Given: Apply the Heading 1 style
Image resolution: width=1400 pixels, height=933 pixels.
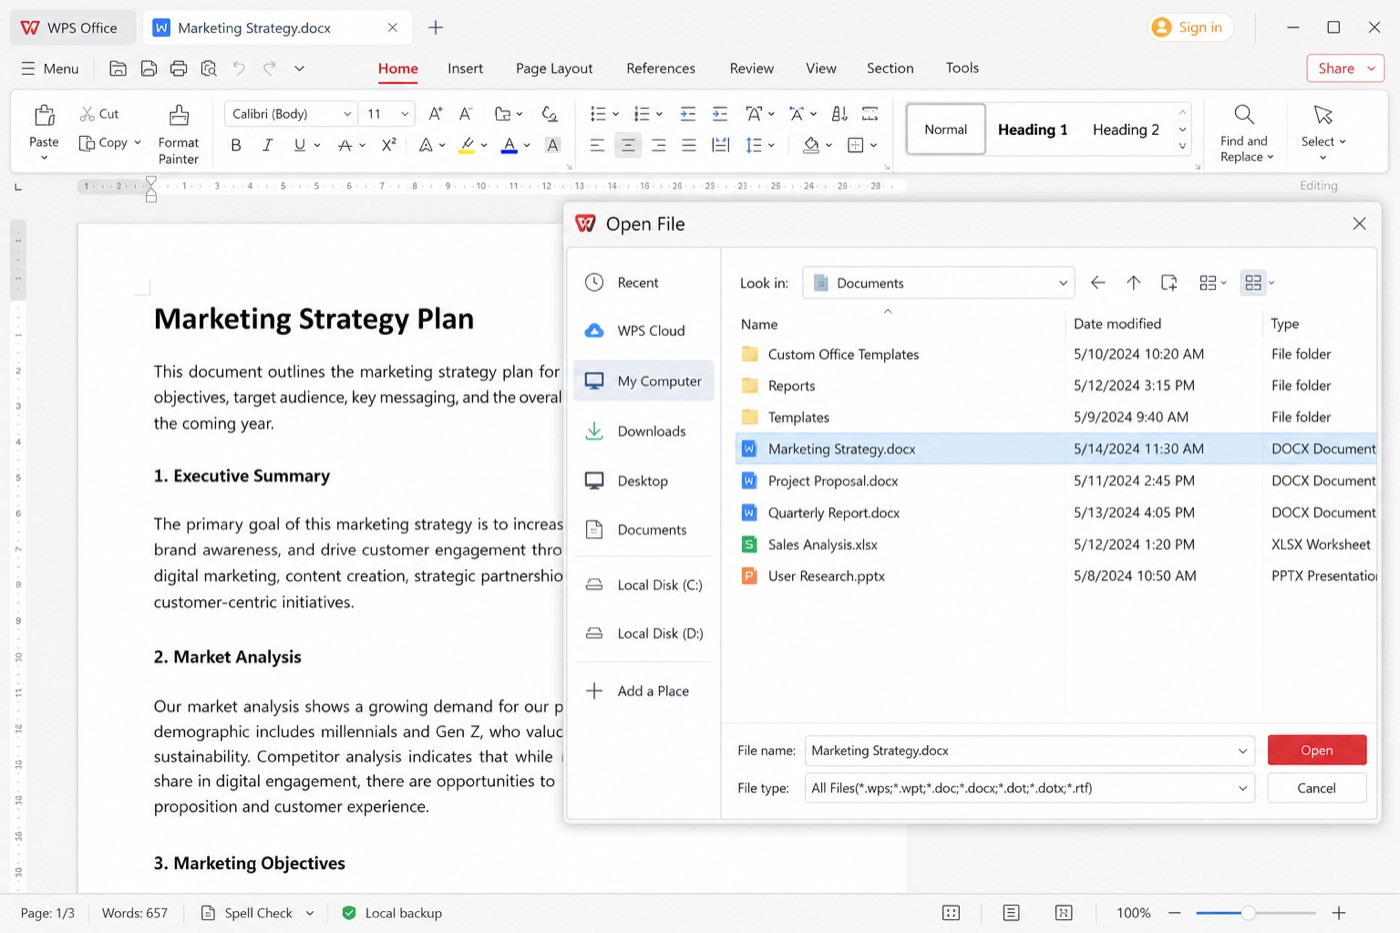Looking at the screenshot, I should [1033, 129].
